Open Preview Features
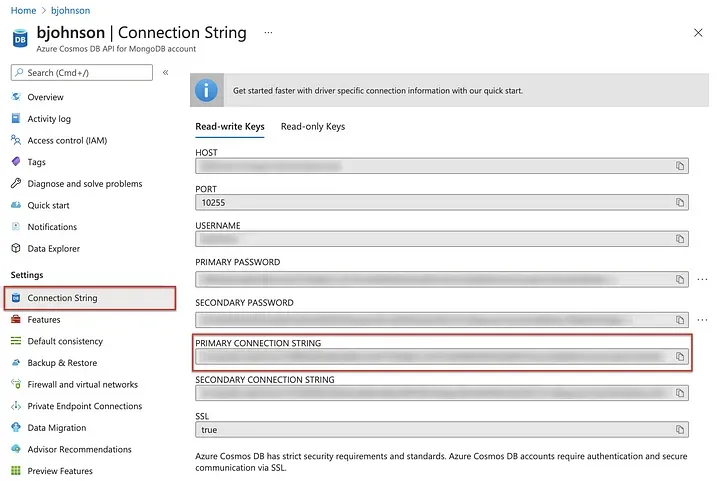Viewport: 720px width, 481px height. click(x=60, y=470)
